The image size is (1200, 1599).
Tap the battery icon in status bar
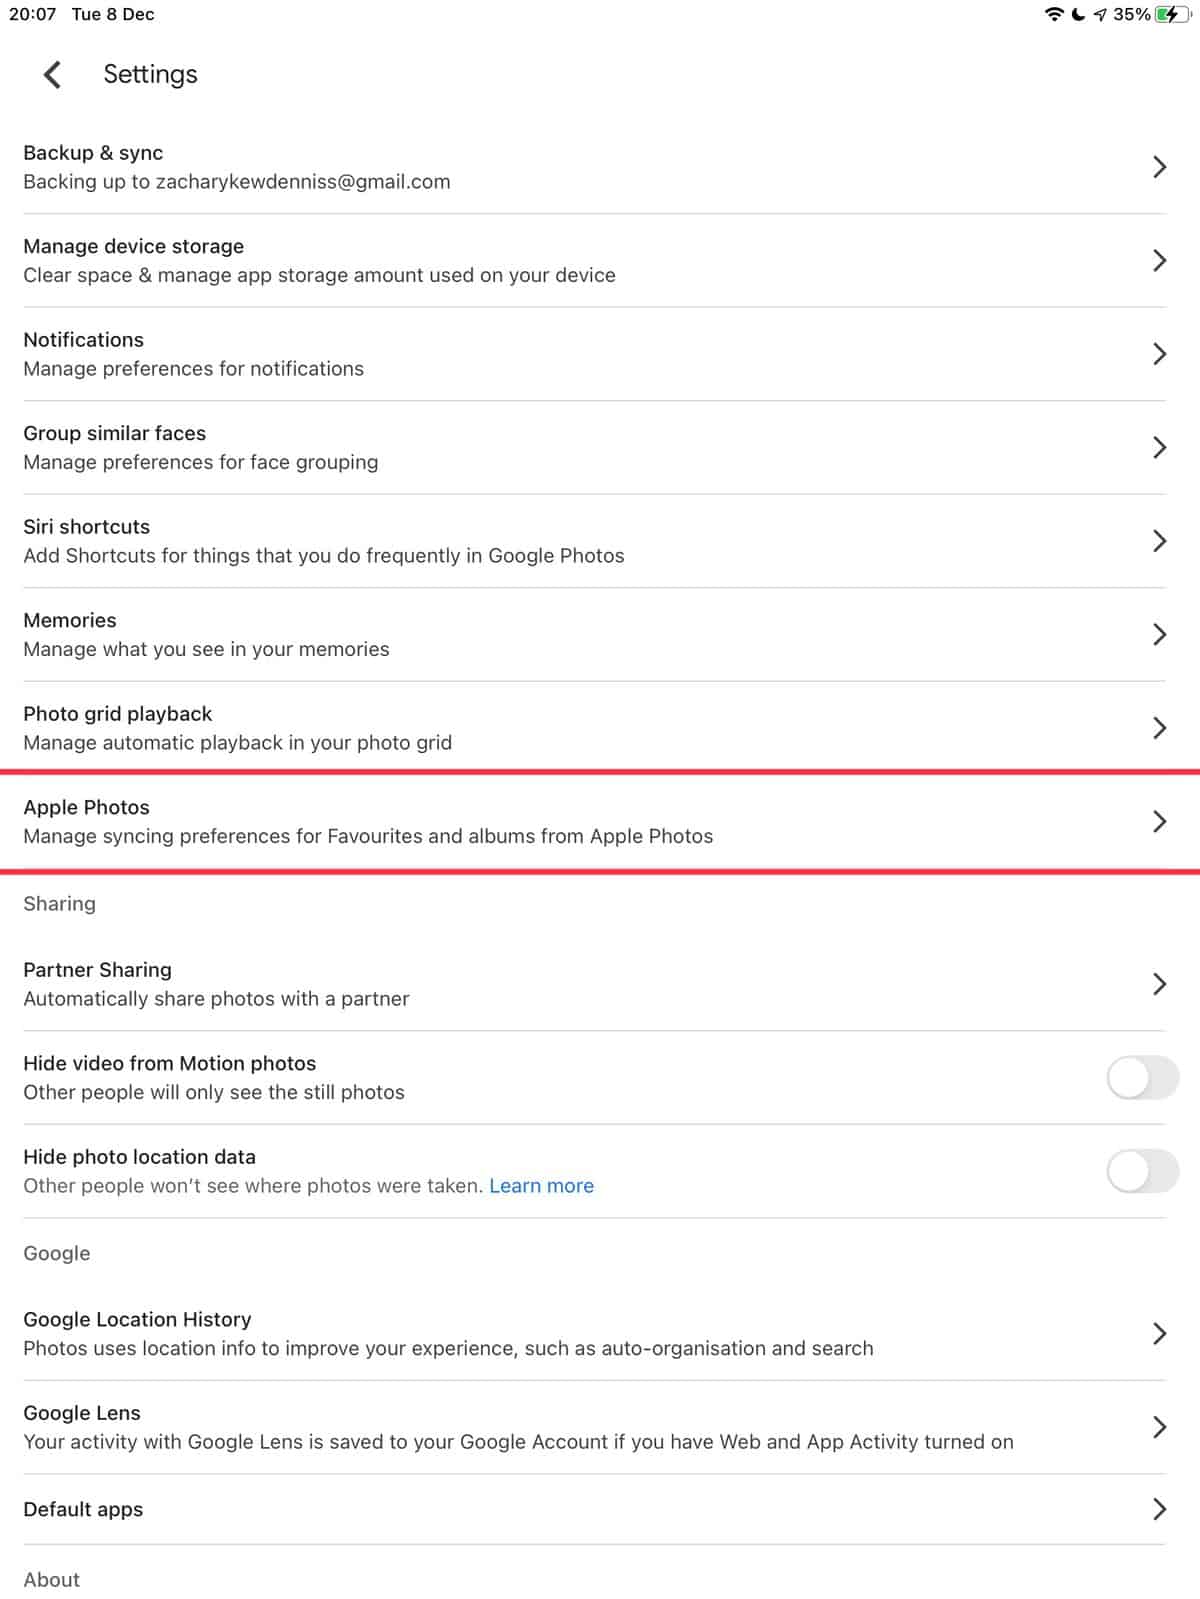(x=1170, y=15)
